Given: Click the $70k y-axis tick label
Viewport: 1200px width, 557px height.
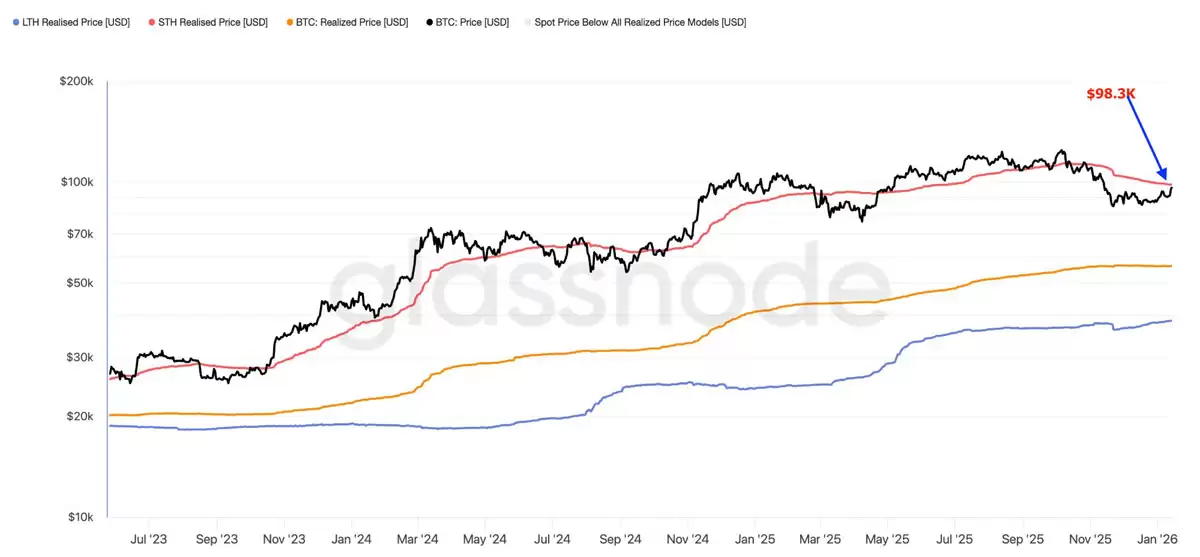Looking at the screenshot, I should (x=80, y=234).
